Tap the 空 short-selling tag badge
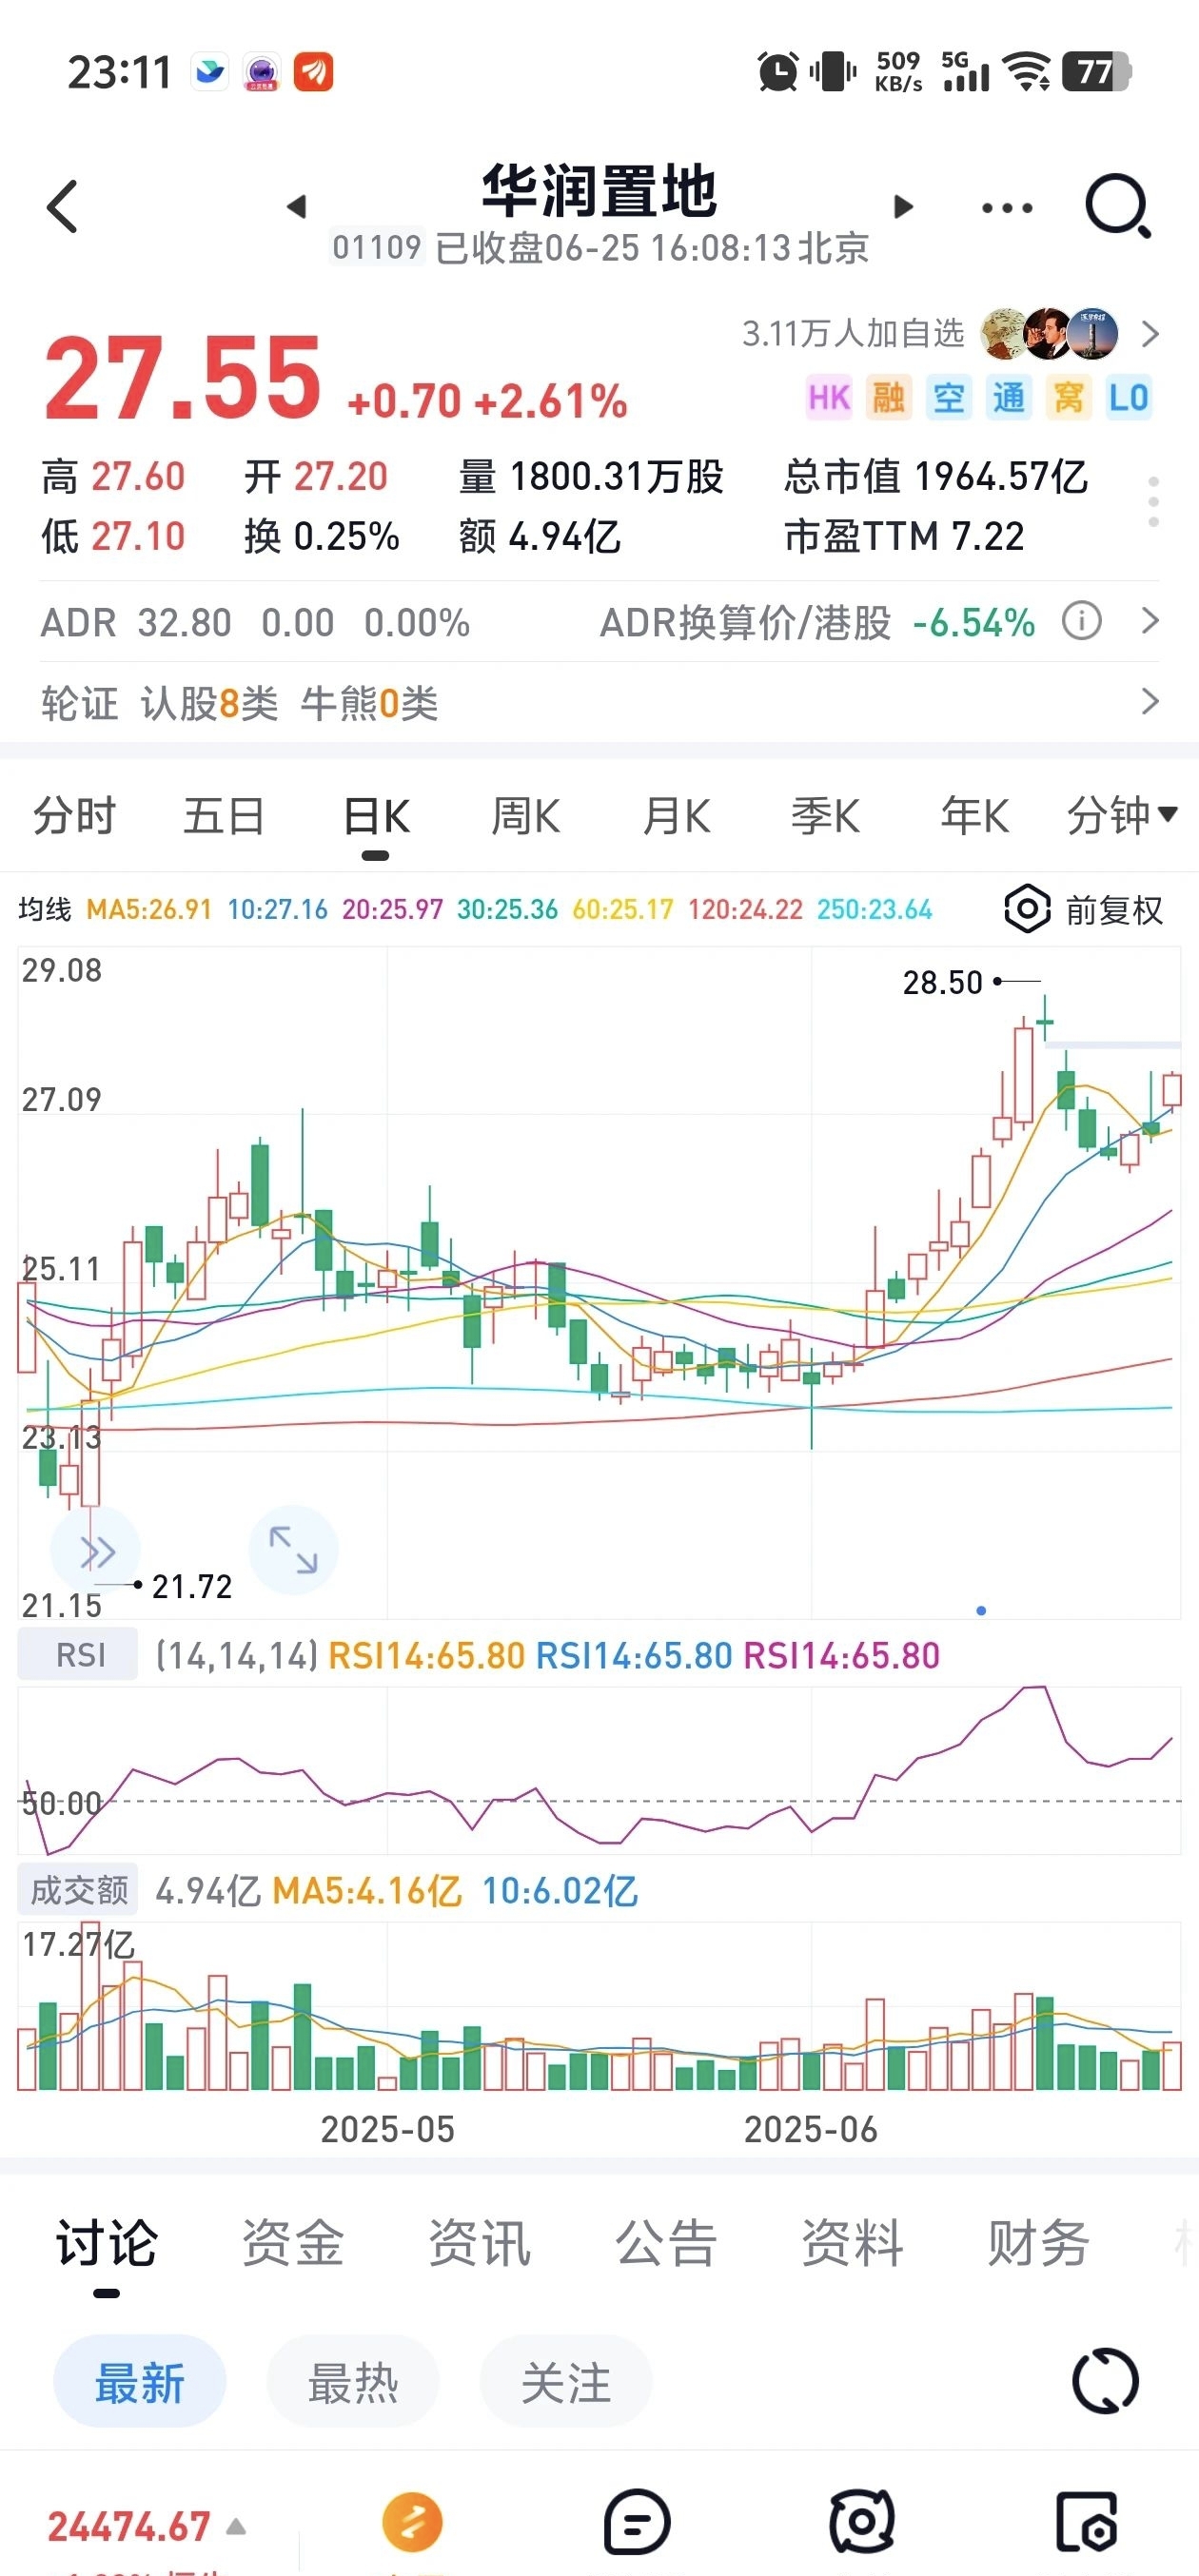This screenshot has width=1199, height=2576. (949, 397)
